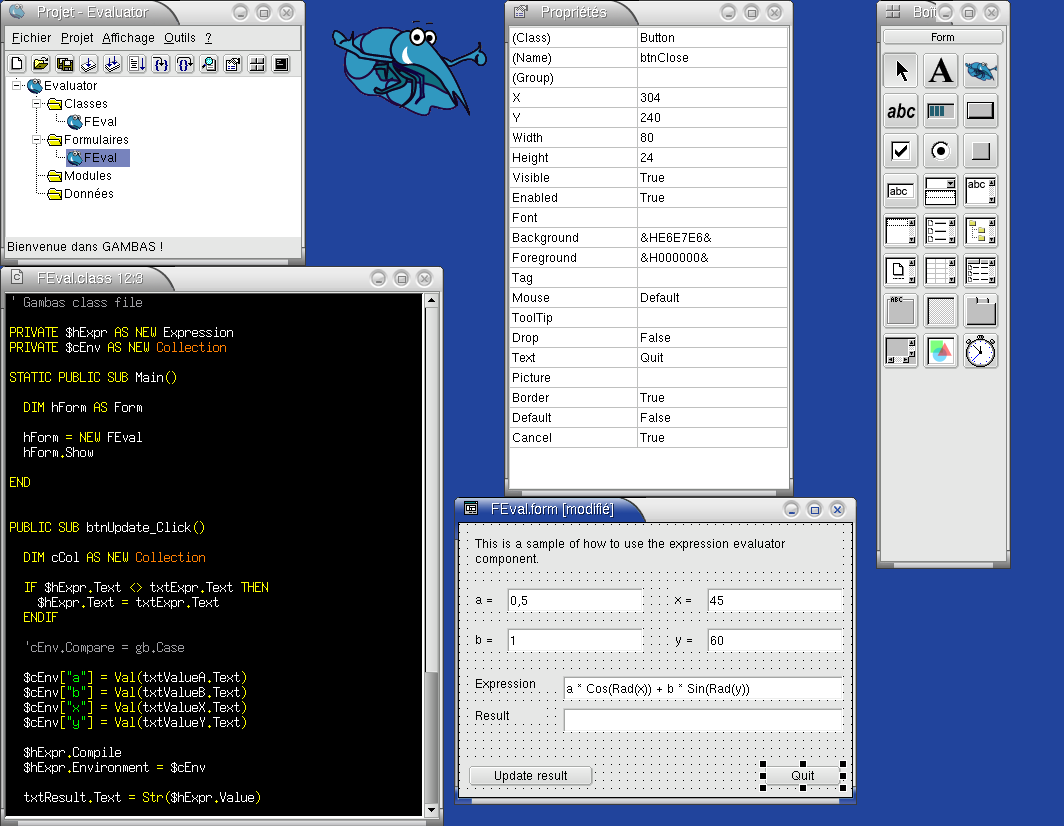Open the Fichier menu

(31, 38)
